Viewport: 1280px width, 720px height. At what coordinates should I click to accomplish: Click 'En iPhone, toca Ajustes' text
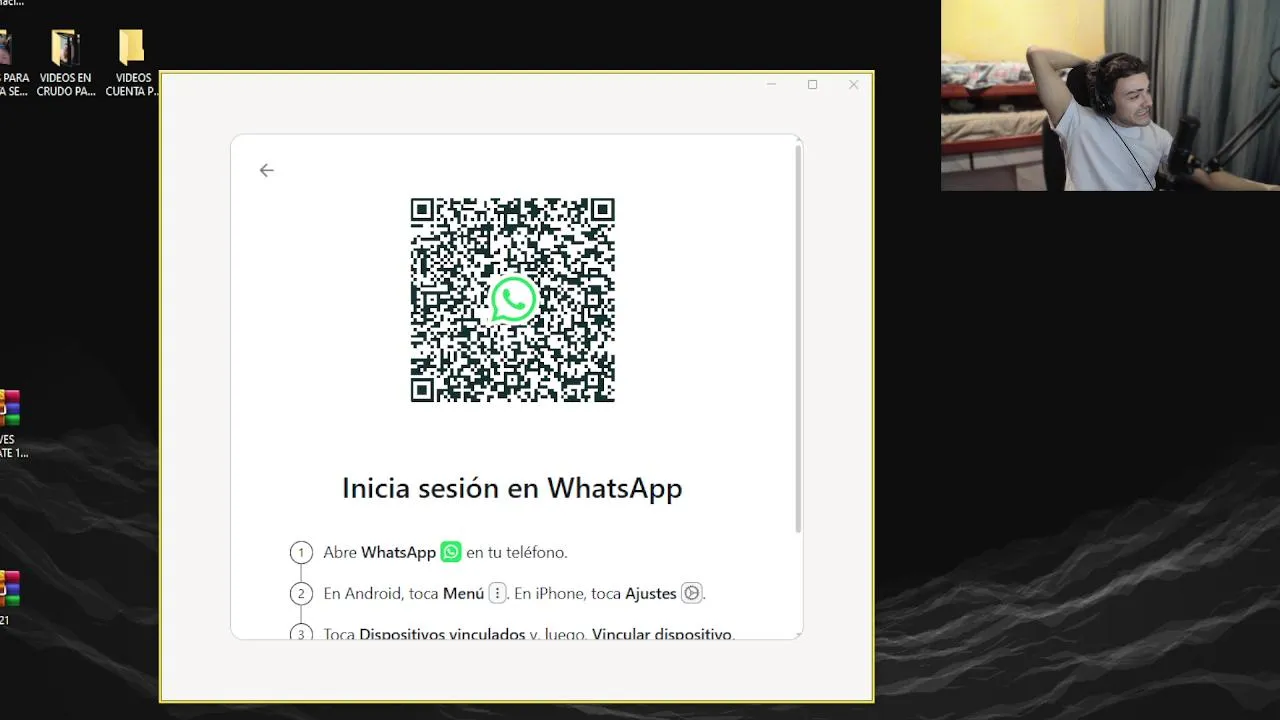click(x=595, y=593)
